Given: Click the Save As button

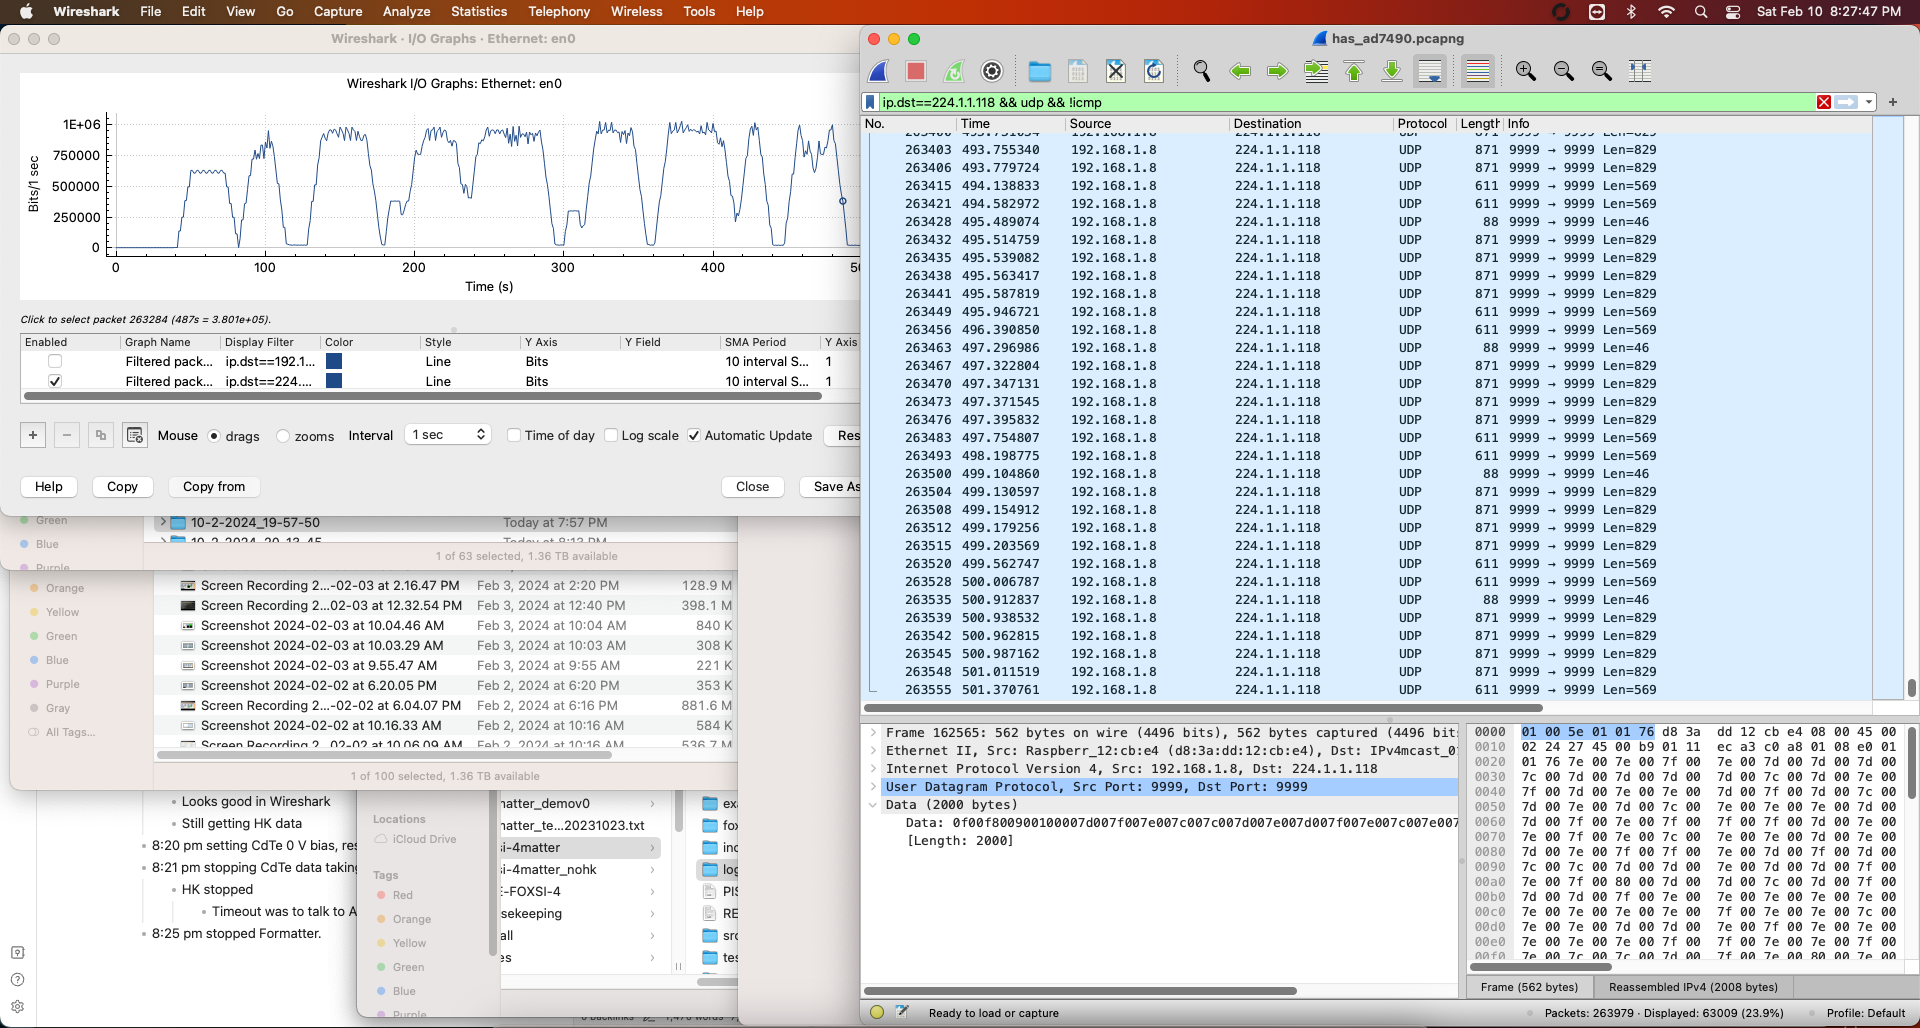Looking at the screenshot, I should point(832,486).
